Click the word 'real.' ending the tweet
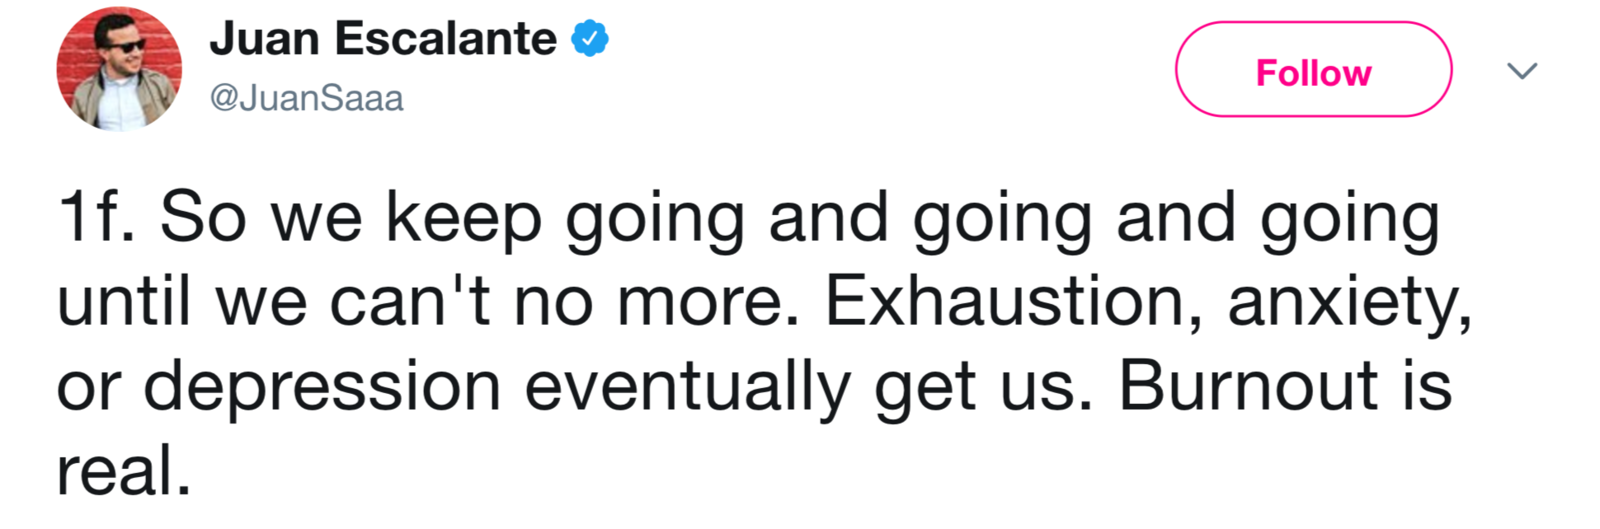Image resolution: width=1600 pixels, height=529 pixels. coord(123,470)
